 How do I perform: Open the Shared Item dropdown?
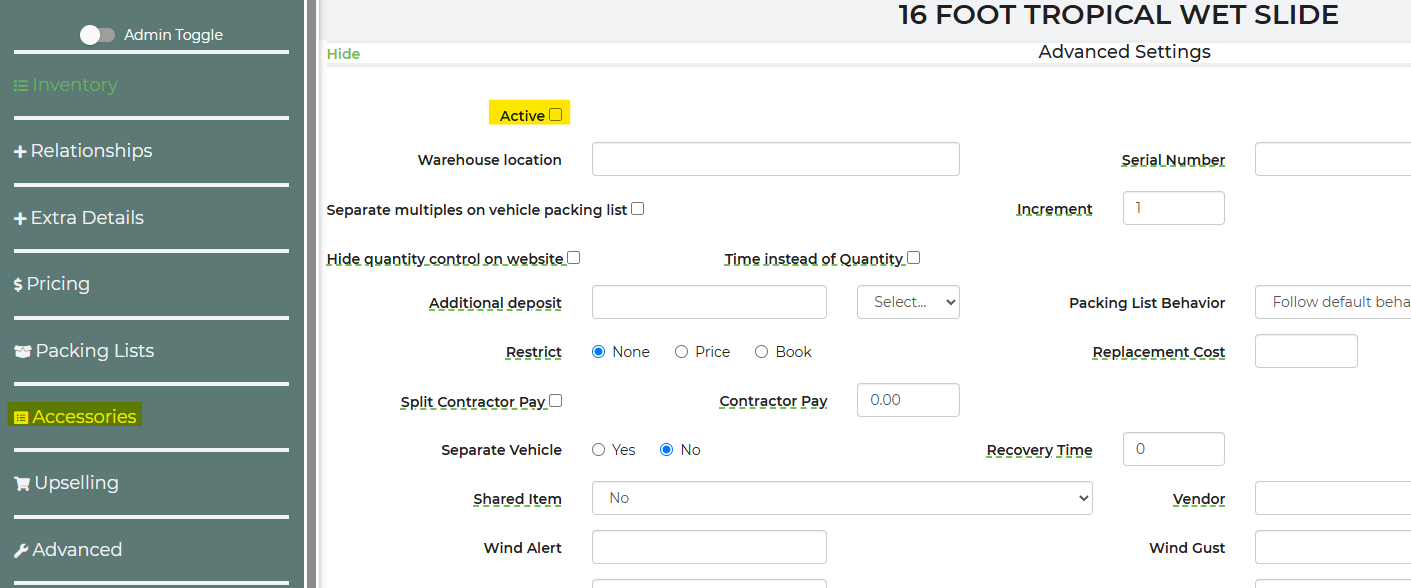(x=841, y=498)
